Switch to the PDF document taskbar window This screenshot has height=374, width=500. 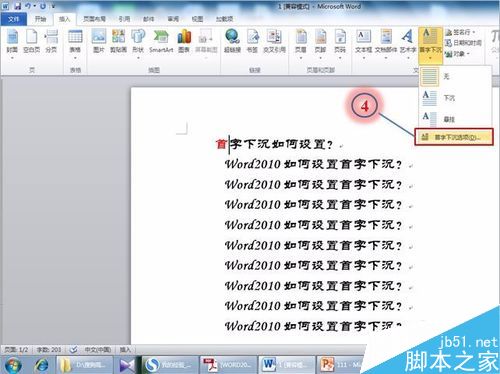tap(229, 365)
